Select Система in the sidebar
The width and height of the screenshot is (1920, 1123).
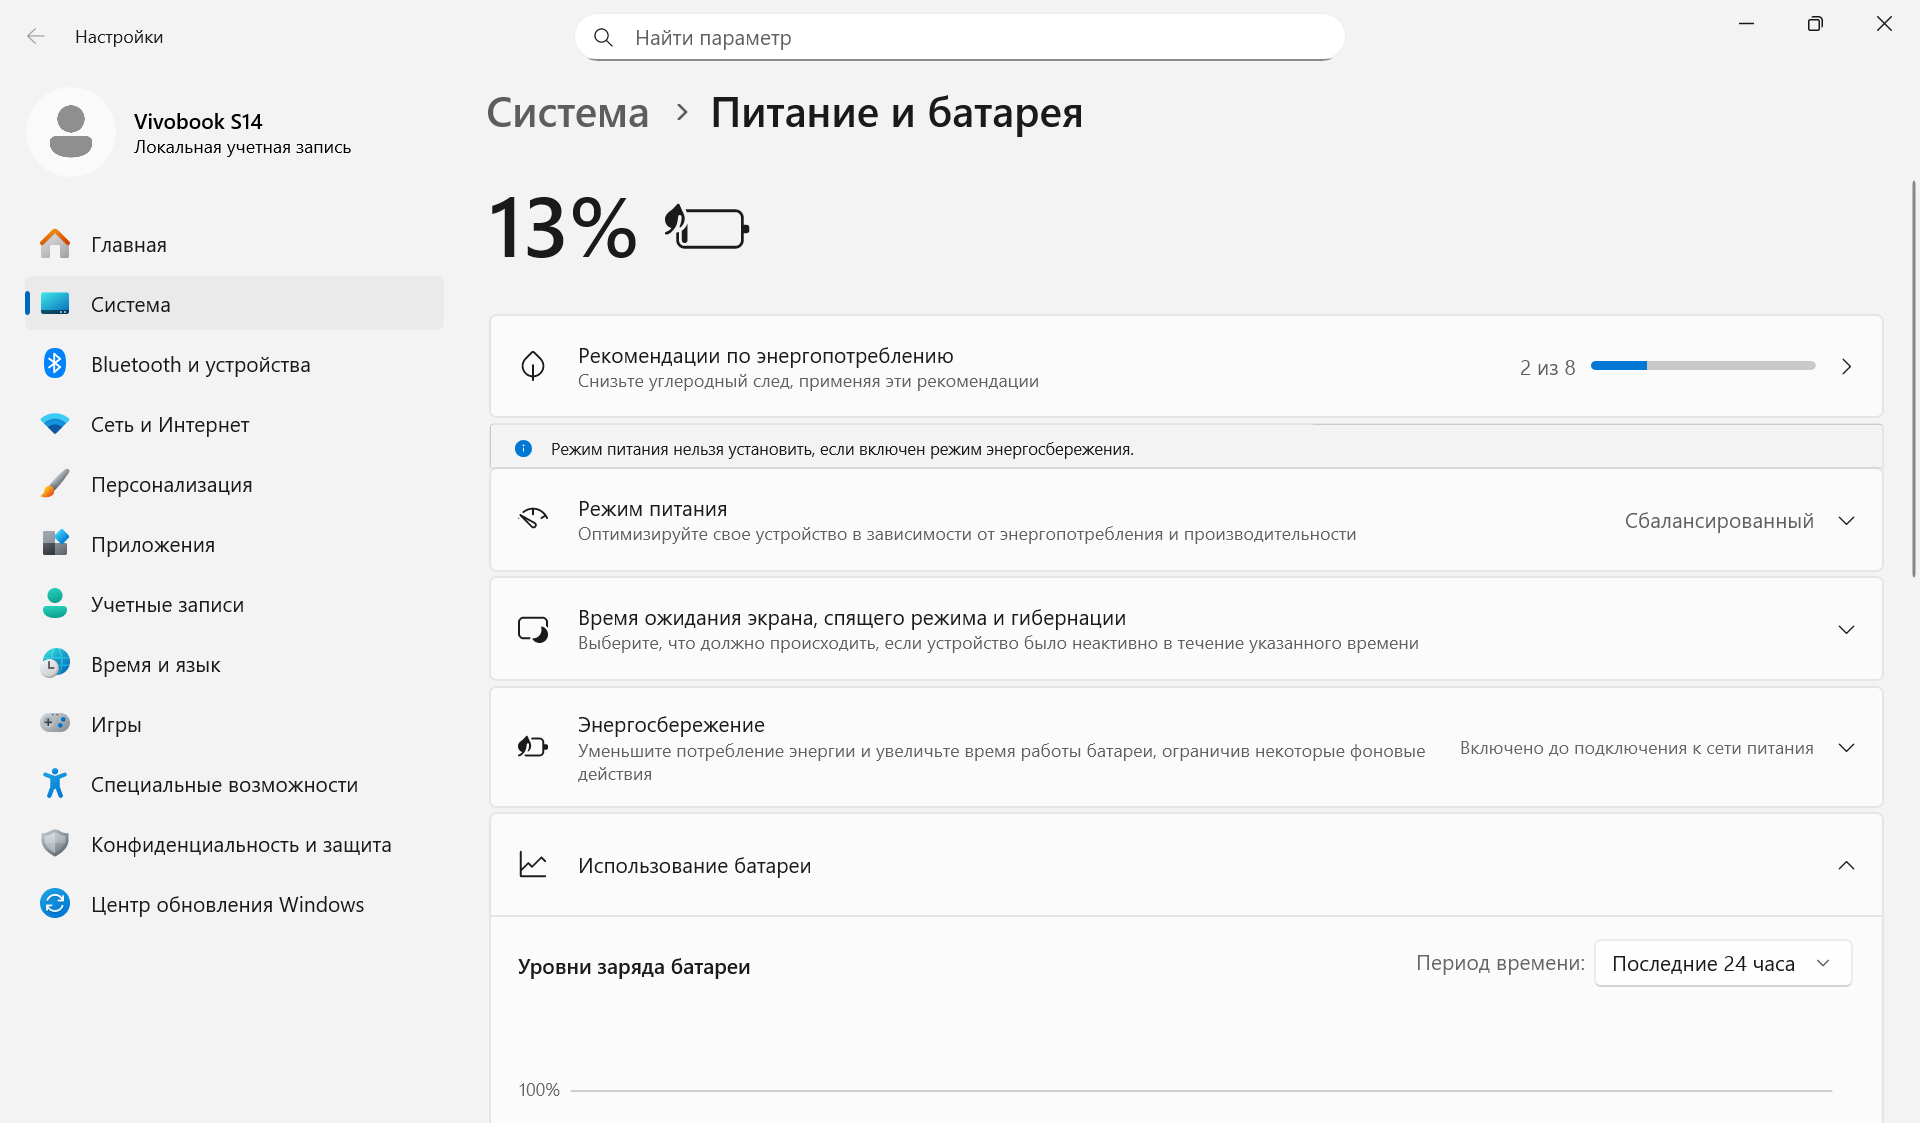(234, 304)
